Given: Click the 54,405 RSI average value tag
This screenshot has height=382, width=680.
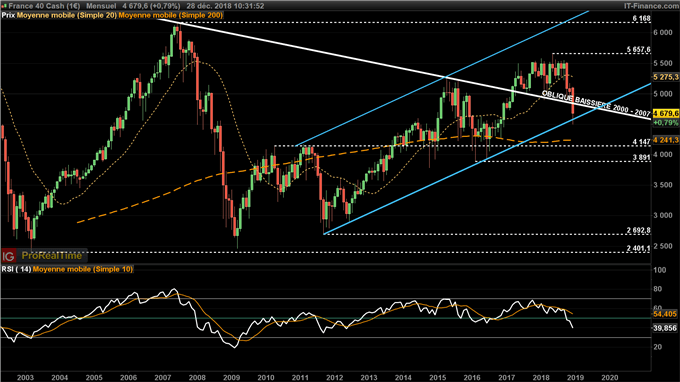Looking at the screenshot, I should 665,314.
